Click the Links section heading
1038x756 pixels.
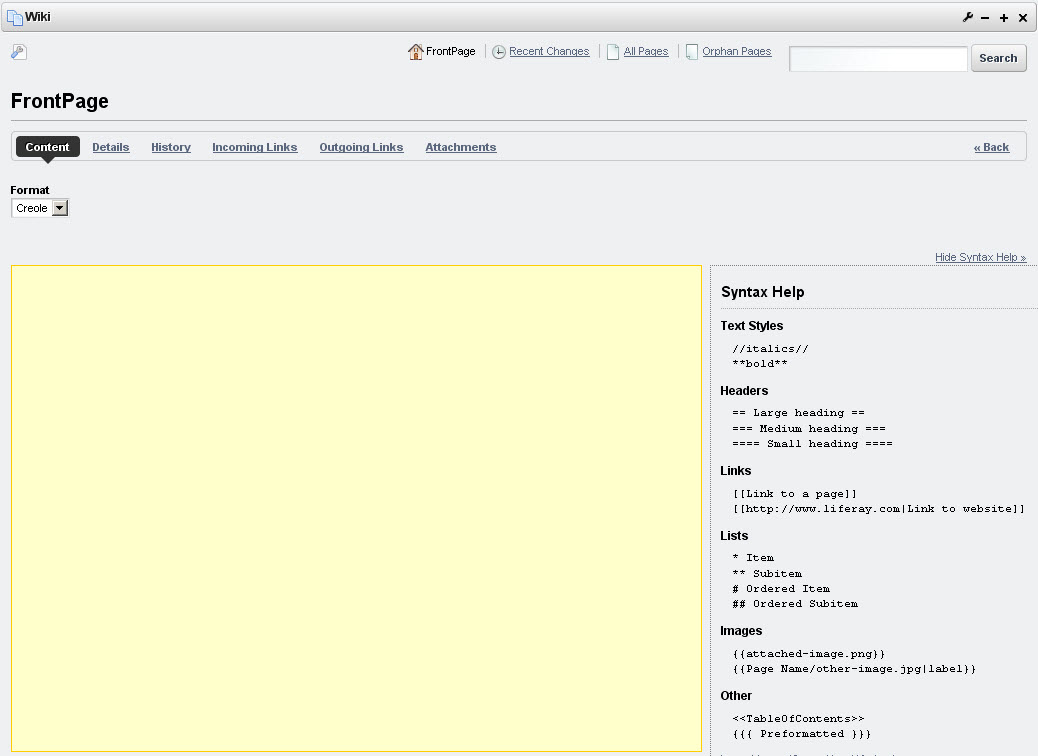click(735, 471)
